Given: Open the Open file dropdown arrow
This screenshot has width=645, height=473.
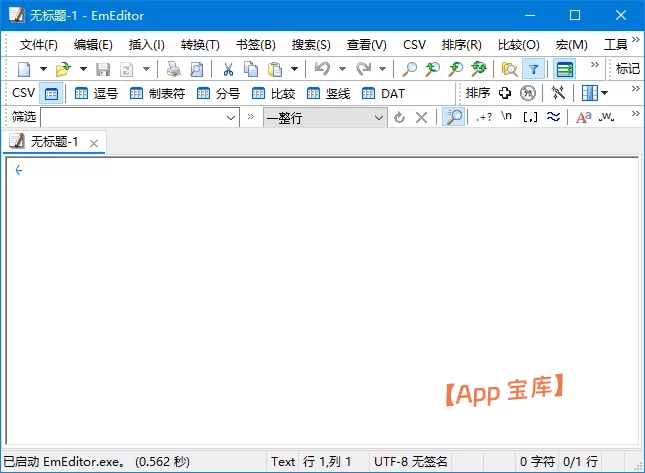Looking at the screenshot, I should click(x=83, y=69).
